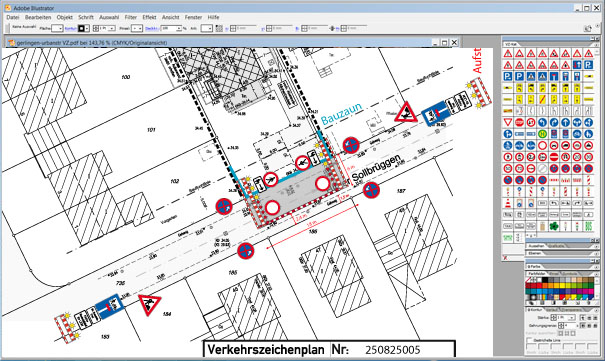Select the first join style beside Gehrungsgrenze
This screenshot has height=361, width=605.
click(x=583, y=326)
